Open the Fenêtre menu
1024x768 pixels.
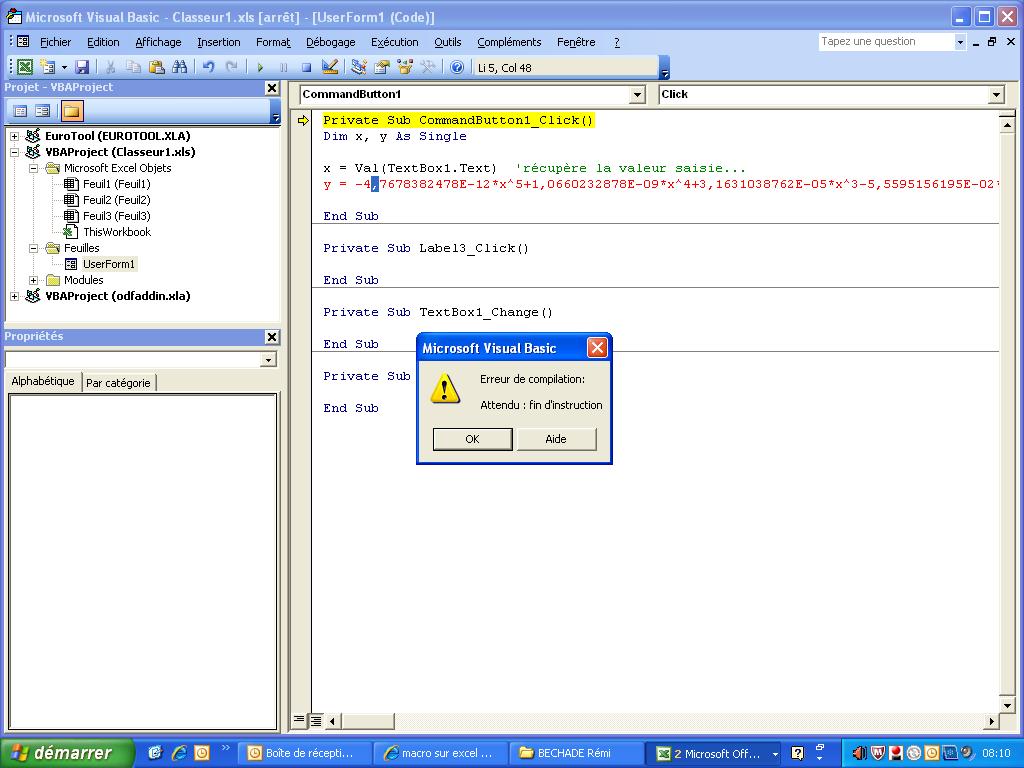click(576, 42)
